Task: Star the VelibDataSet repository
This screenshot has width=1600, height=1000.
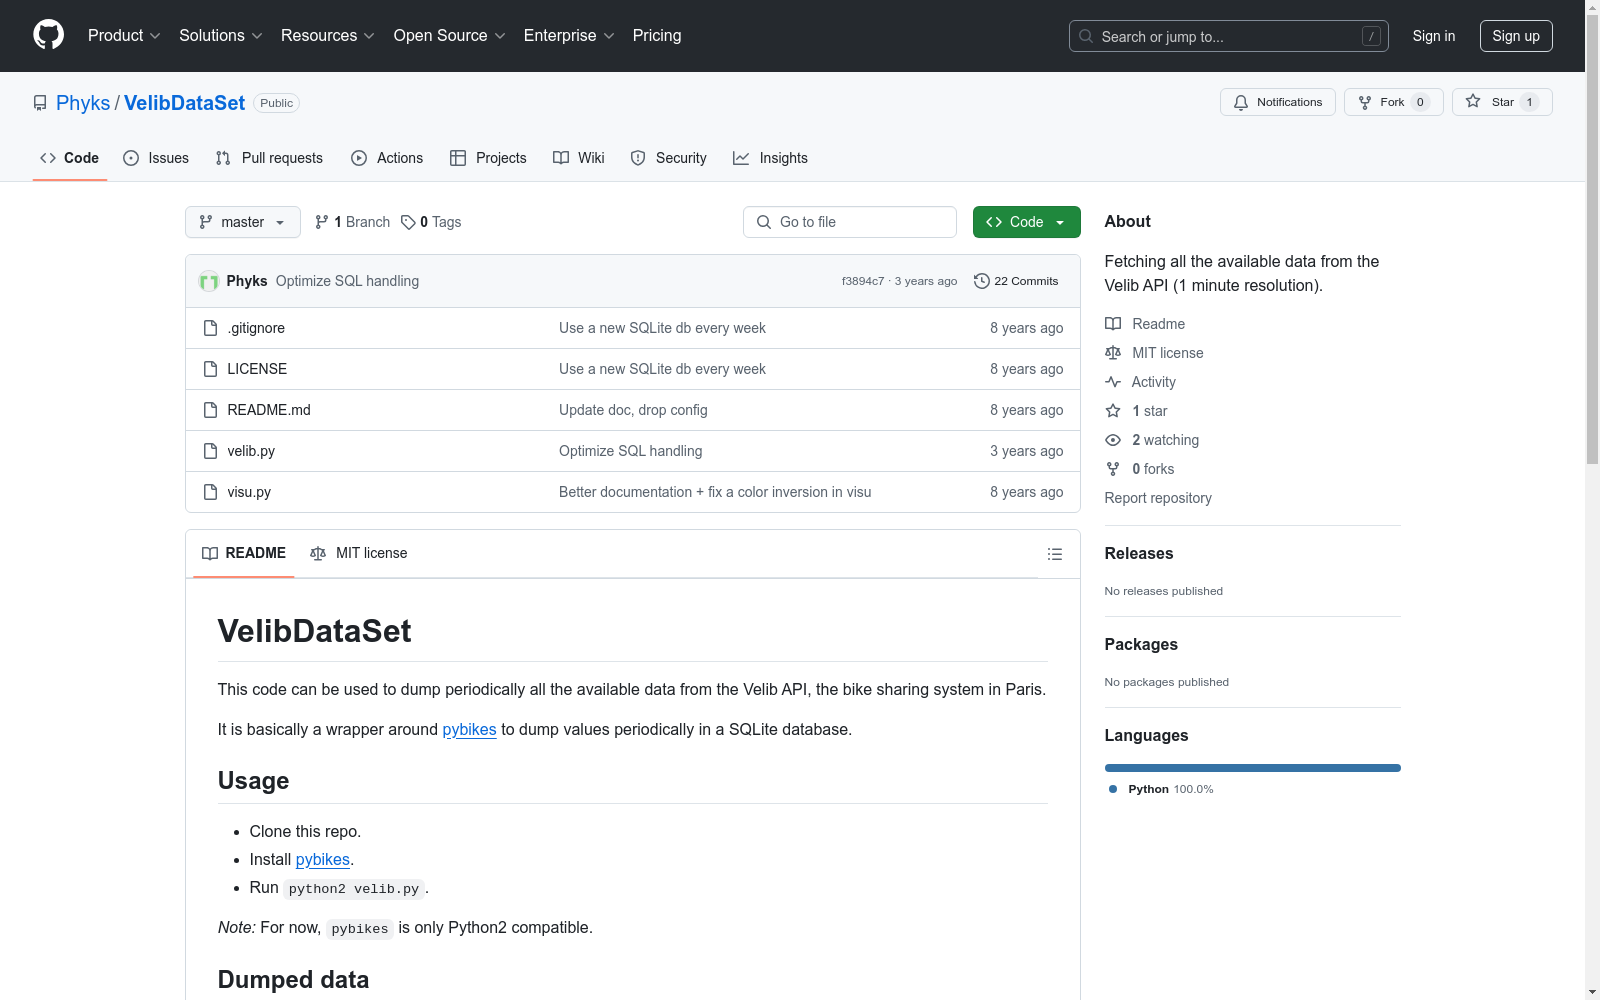Action: click(x=1502, y=102)
